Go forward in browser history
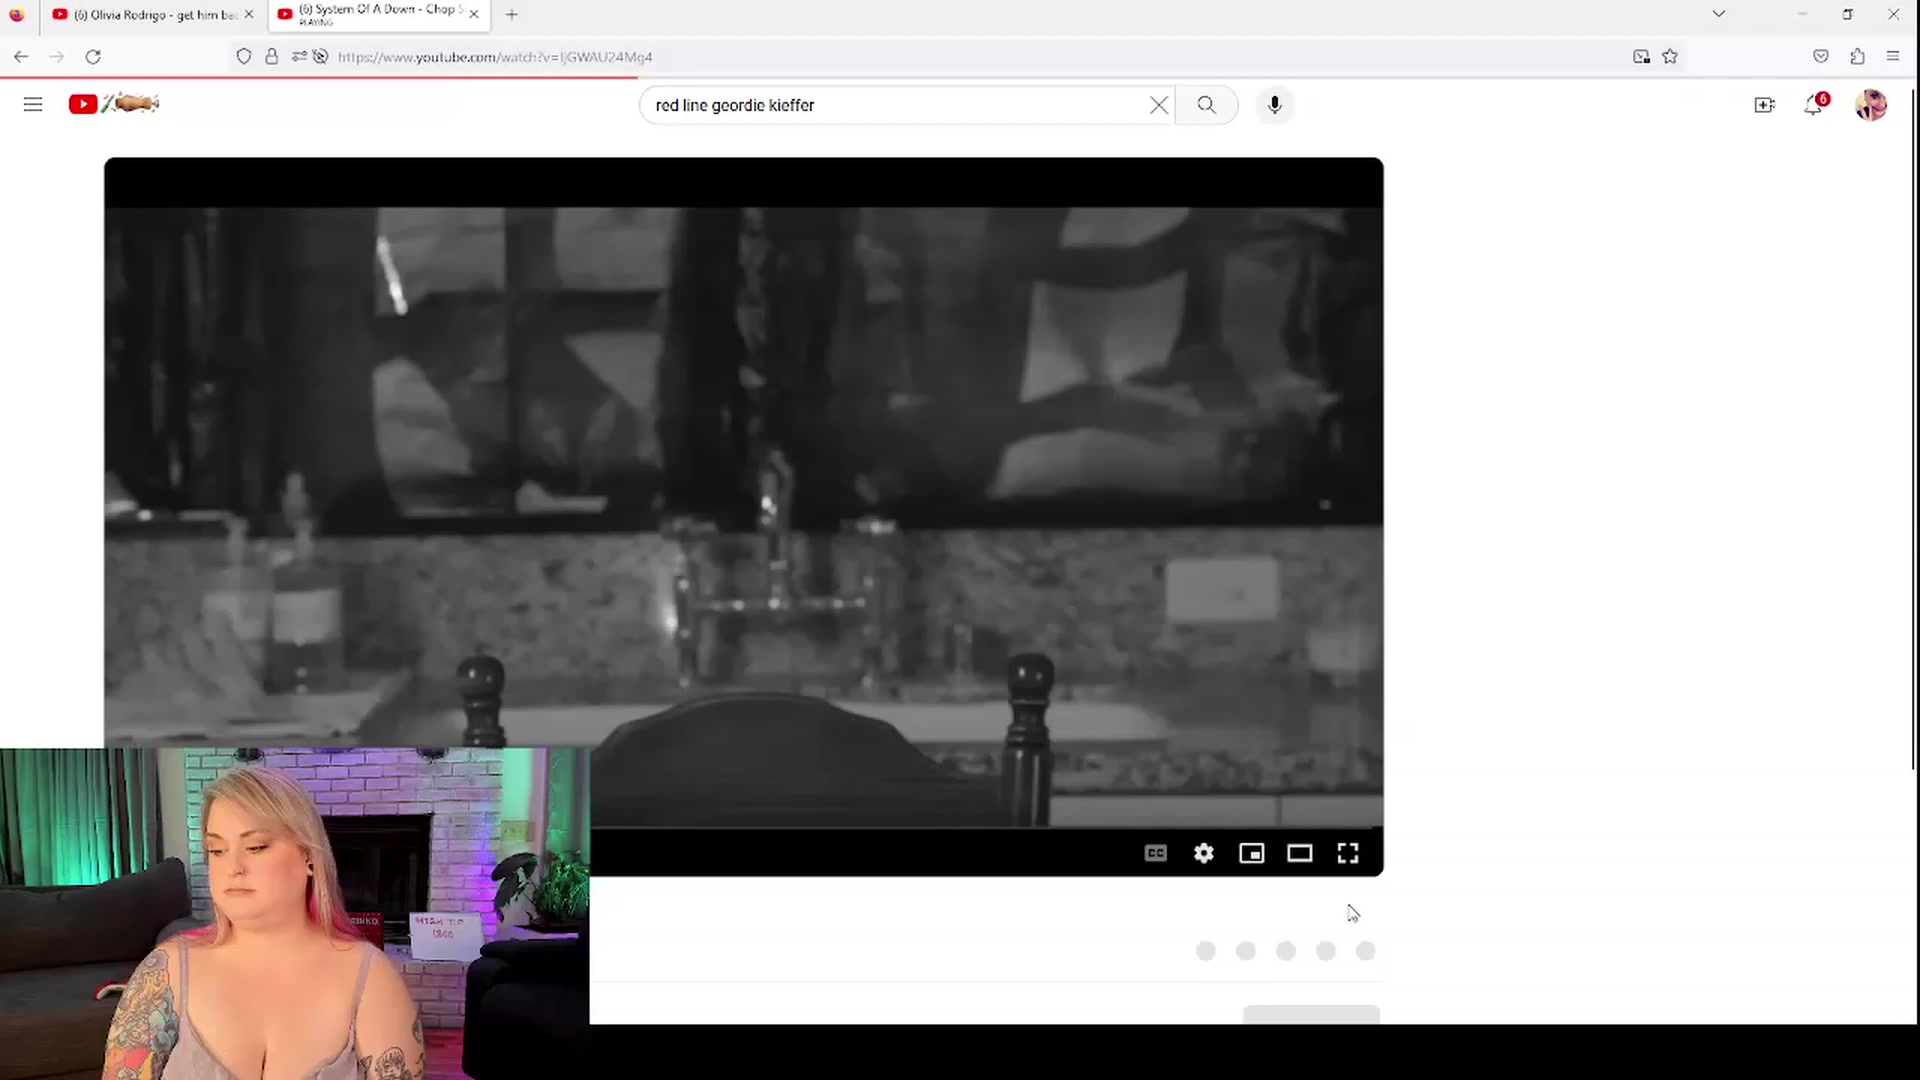This screenshot has height=1080, width=1920. pos(57,57)
